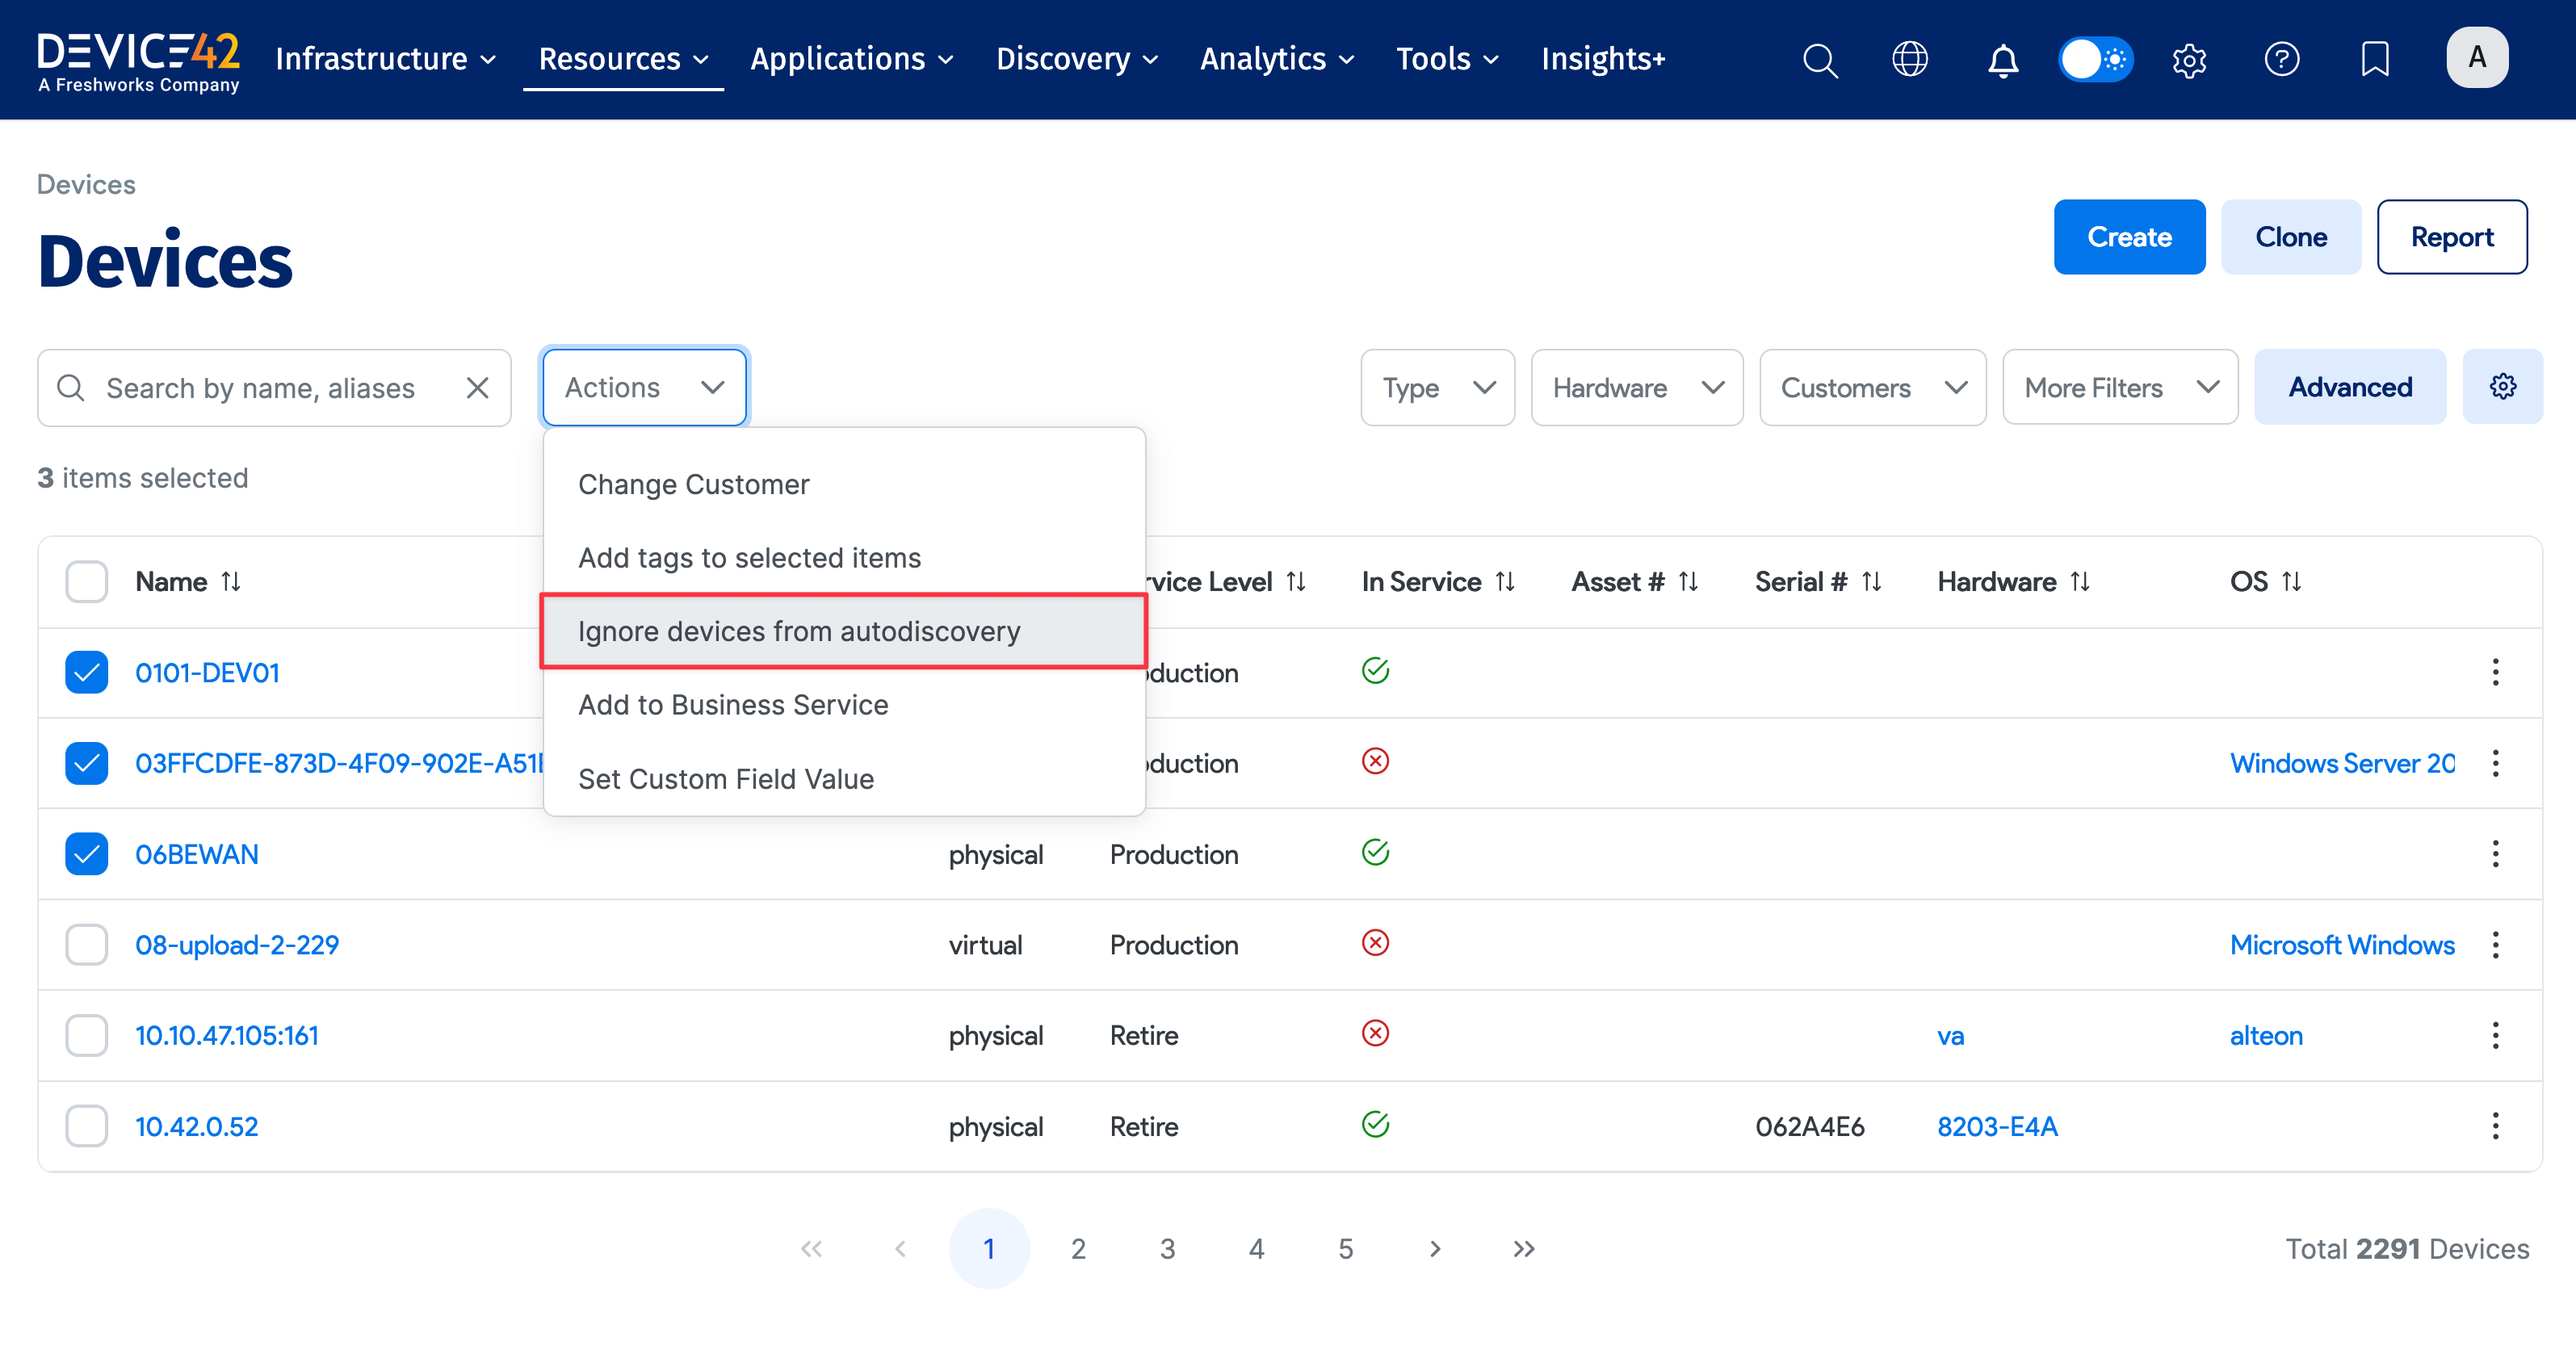Toggle the light/dark theme switch
This screenshot has height=1350, width=2576.
(2095, 59)
